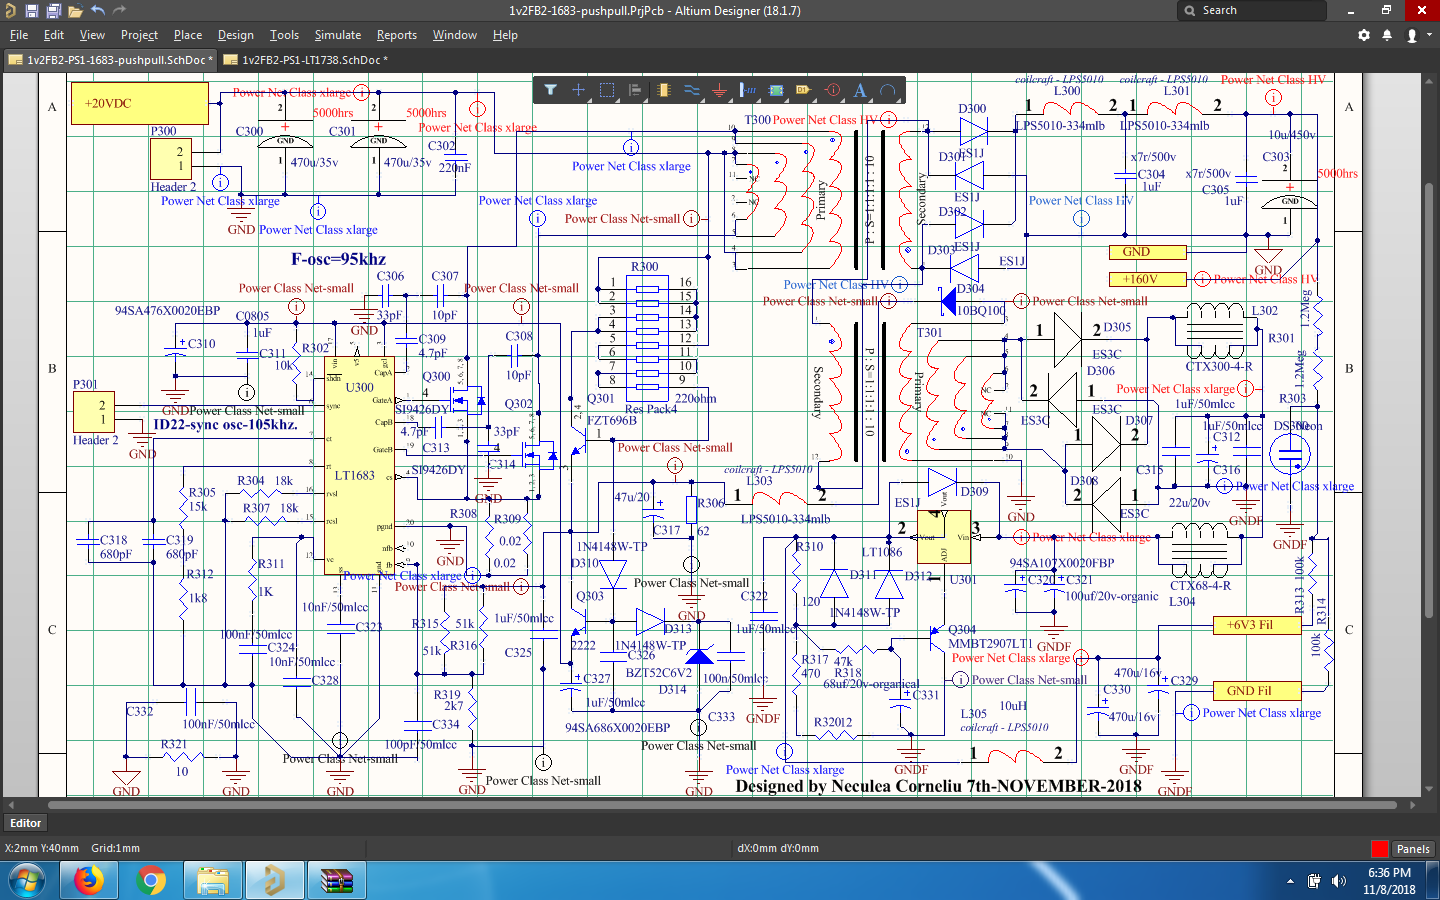1440x900 pixels.
Task: Select the Editor tab at bottom
Action: point(26,823)
